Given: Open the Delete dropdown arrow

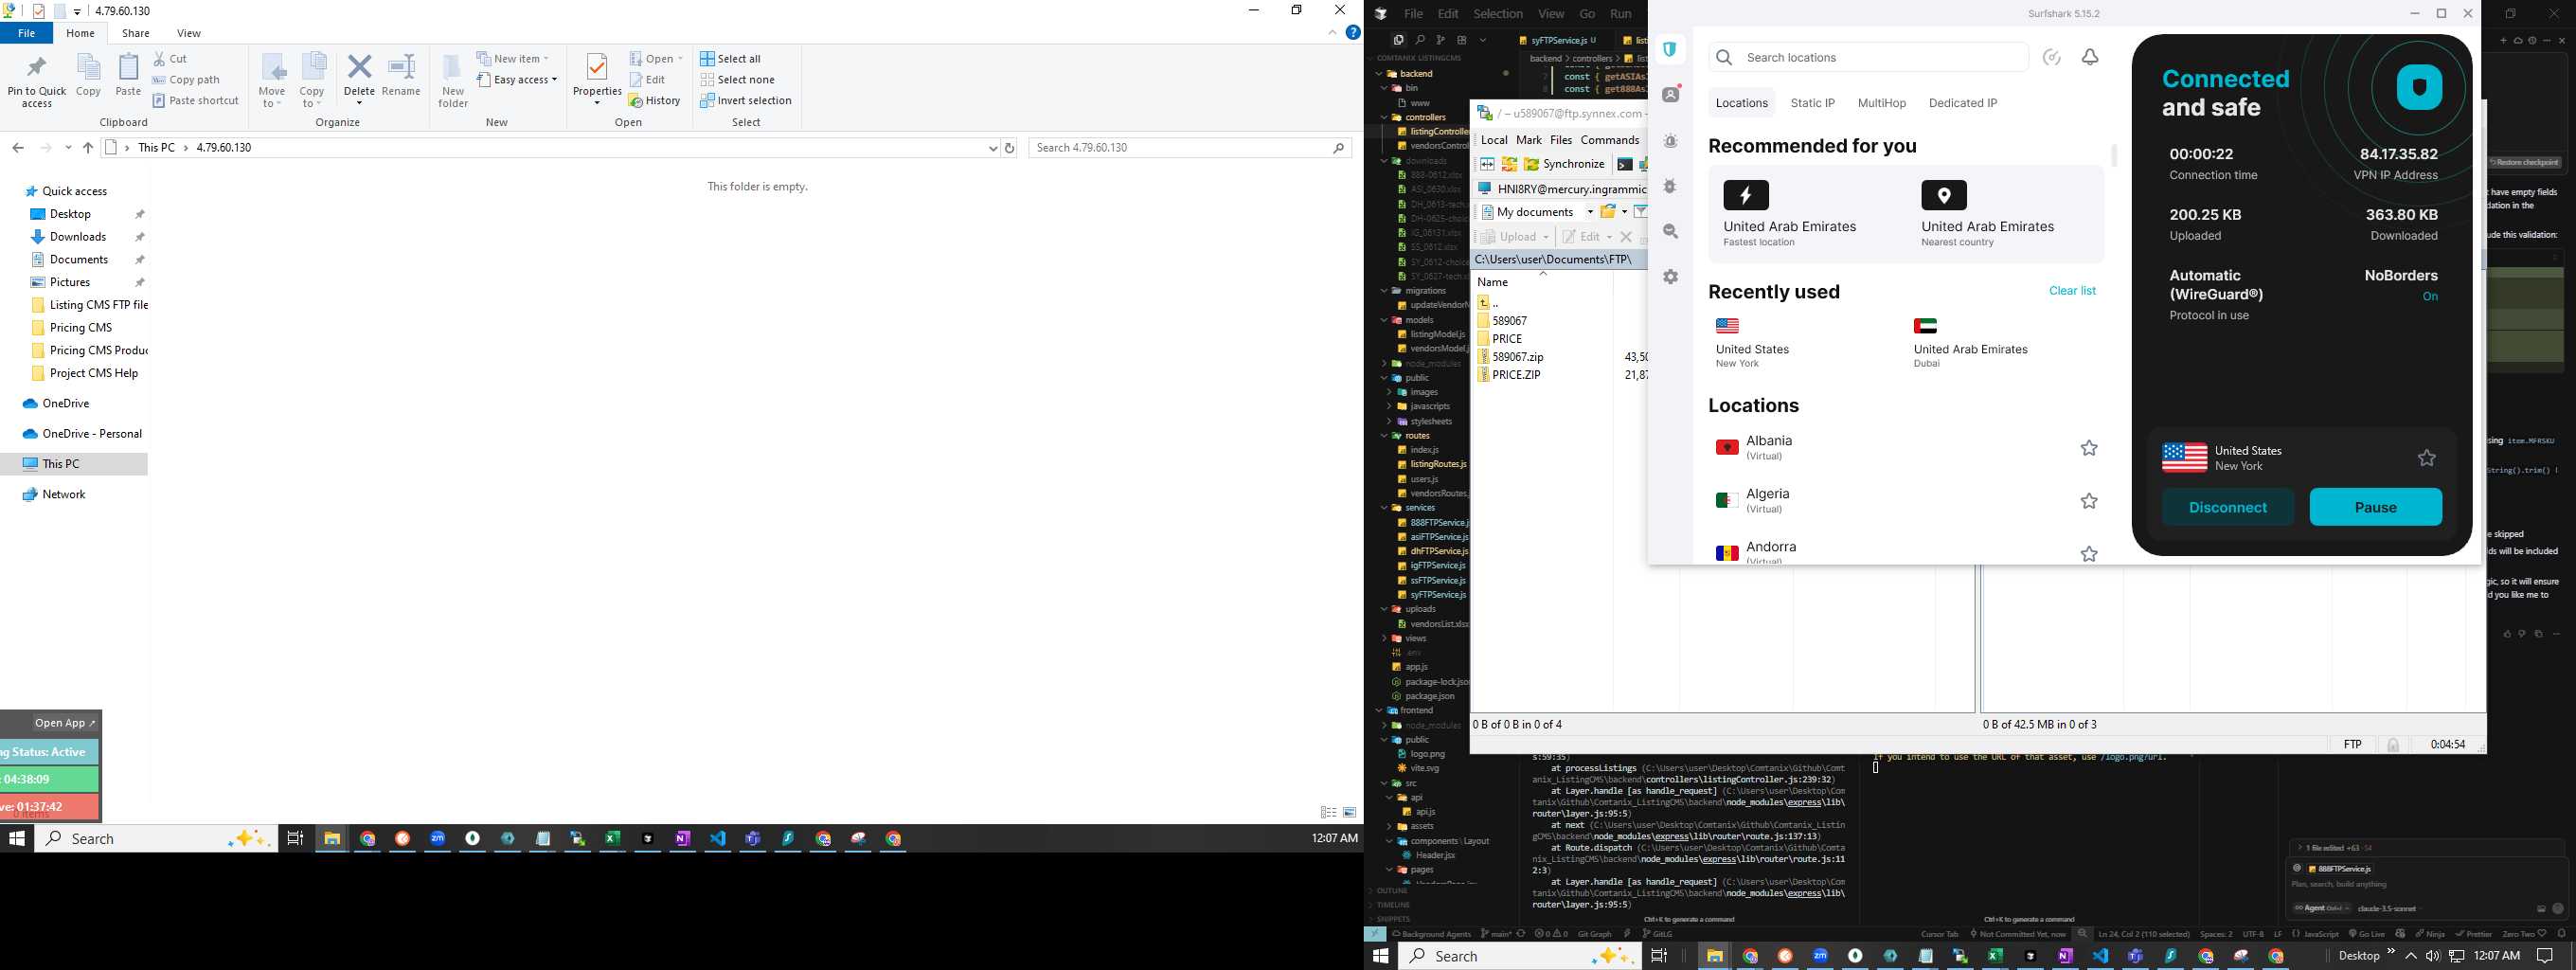Looking at the screenshot, I should [359, 102].
